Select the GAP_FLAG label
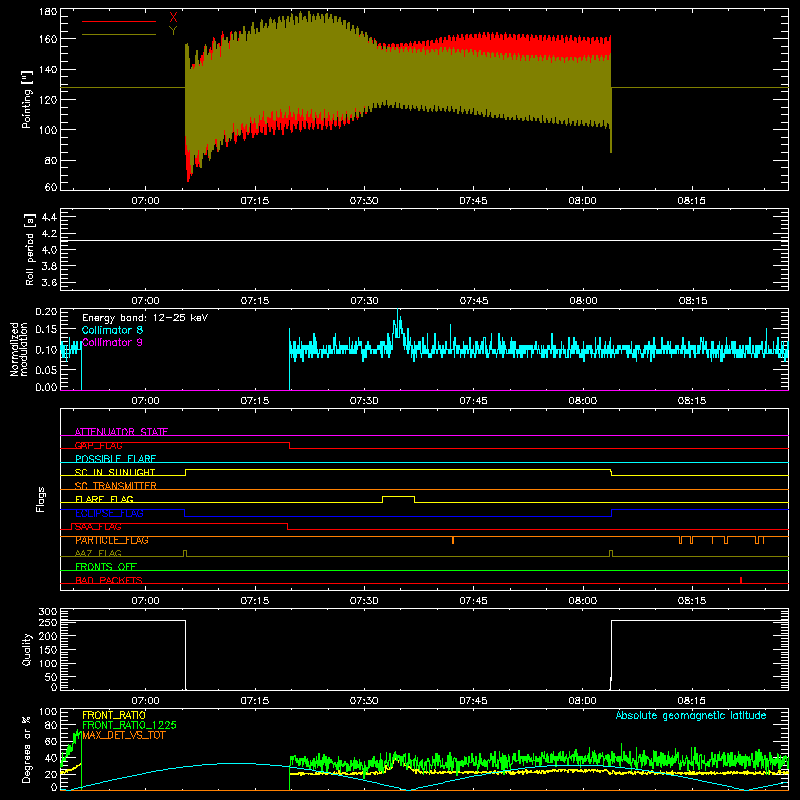Image resolution: width=800 pixels, height=800 pixels. point(98,445)
